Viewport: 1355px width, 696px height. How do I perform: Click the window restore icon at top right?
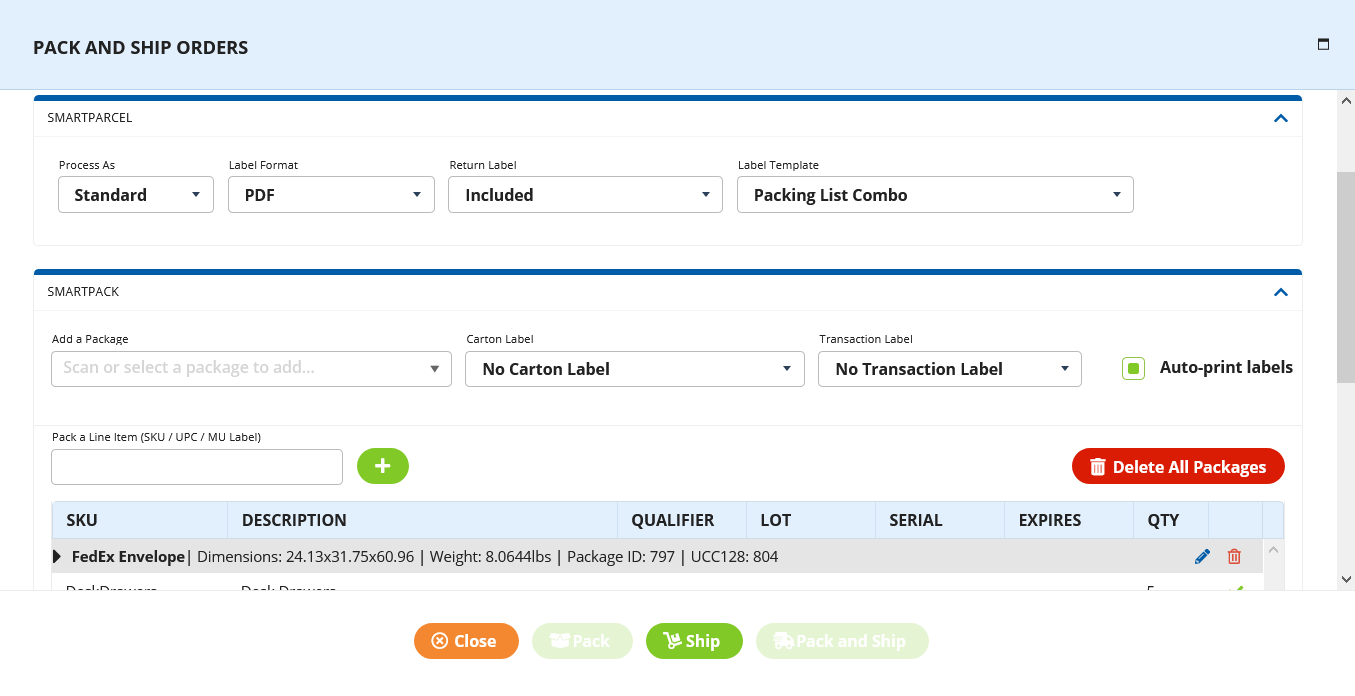1322,44
